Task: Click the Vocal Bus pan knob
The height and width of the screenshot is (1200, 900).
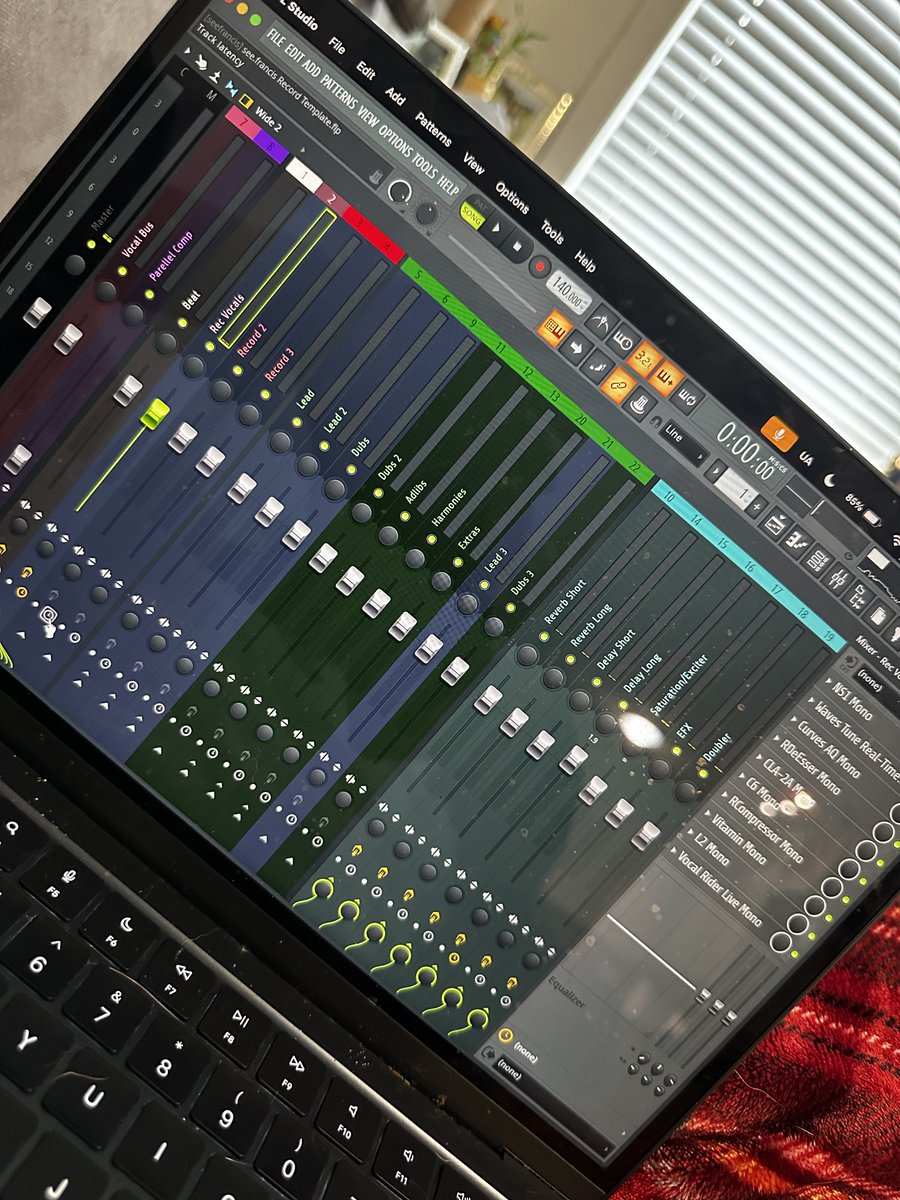Action: click(x=106, y=291)
